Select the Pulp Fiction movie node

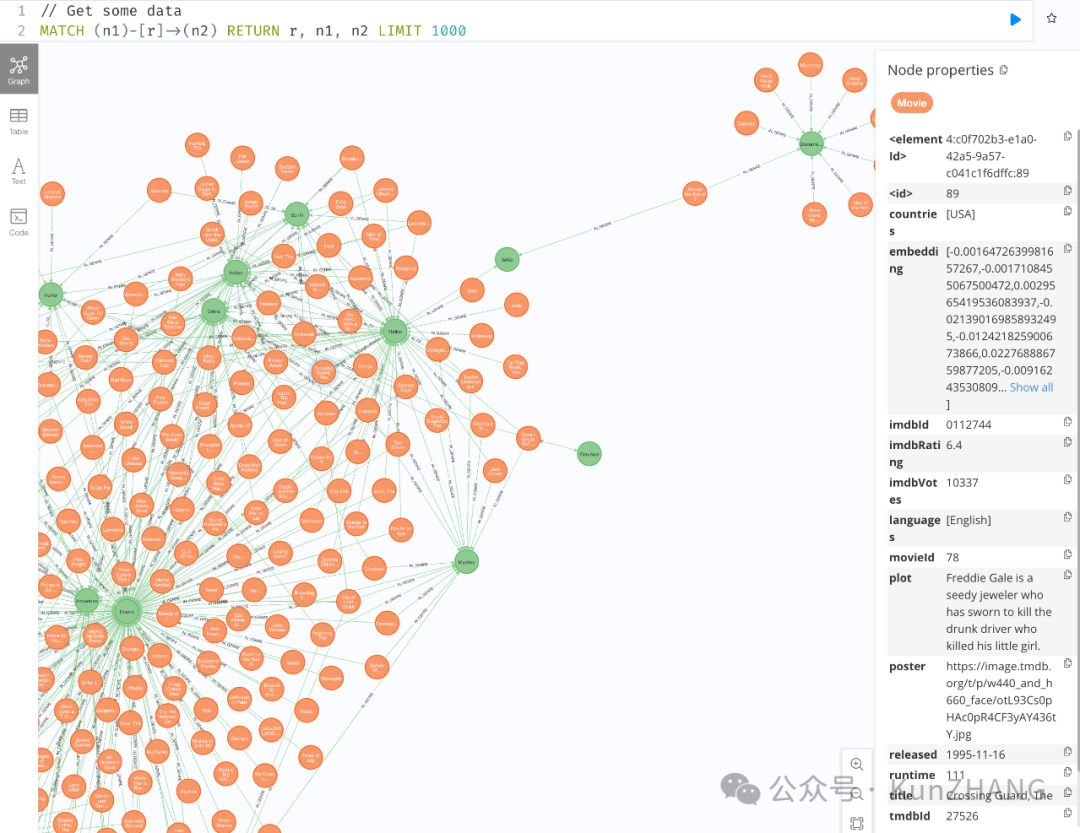click(x=160, y=398)
